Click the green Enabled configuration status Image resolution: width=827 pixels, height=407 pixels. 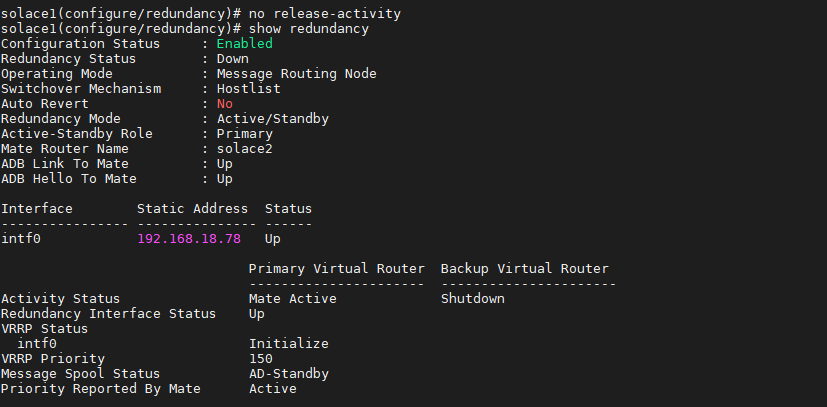pos(244,44)
